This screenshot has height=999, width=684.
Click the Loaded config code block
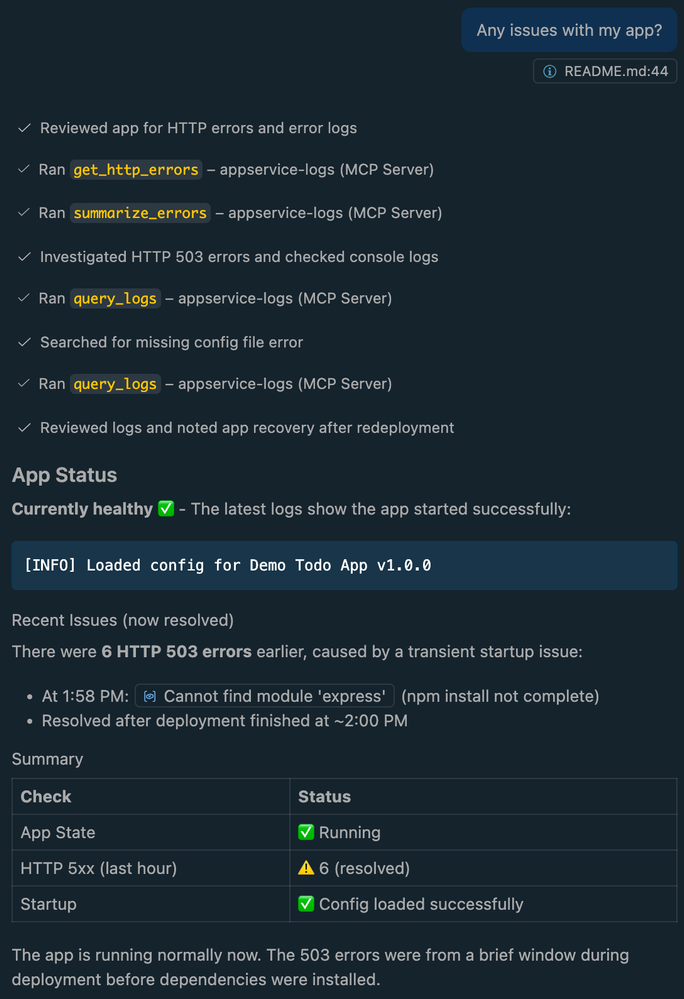click(x=343, y=565)
